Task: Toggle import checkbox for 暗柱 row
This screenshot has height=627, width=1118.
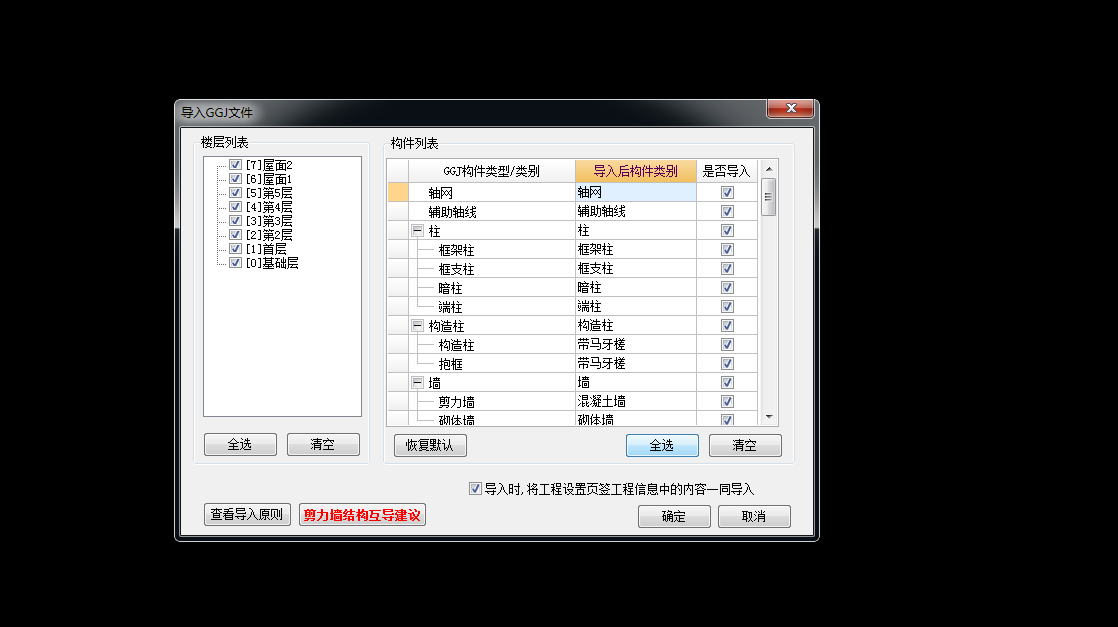Action: point(727,287)
